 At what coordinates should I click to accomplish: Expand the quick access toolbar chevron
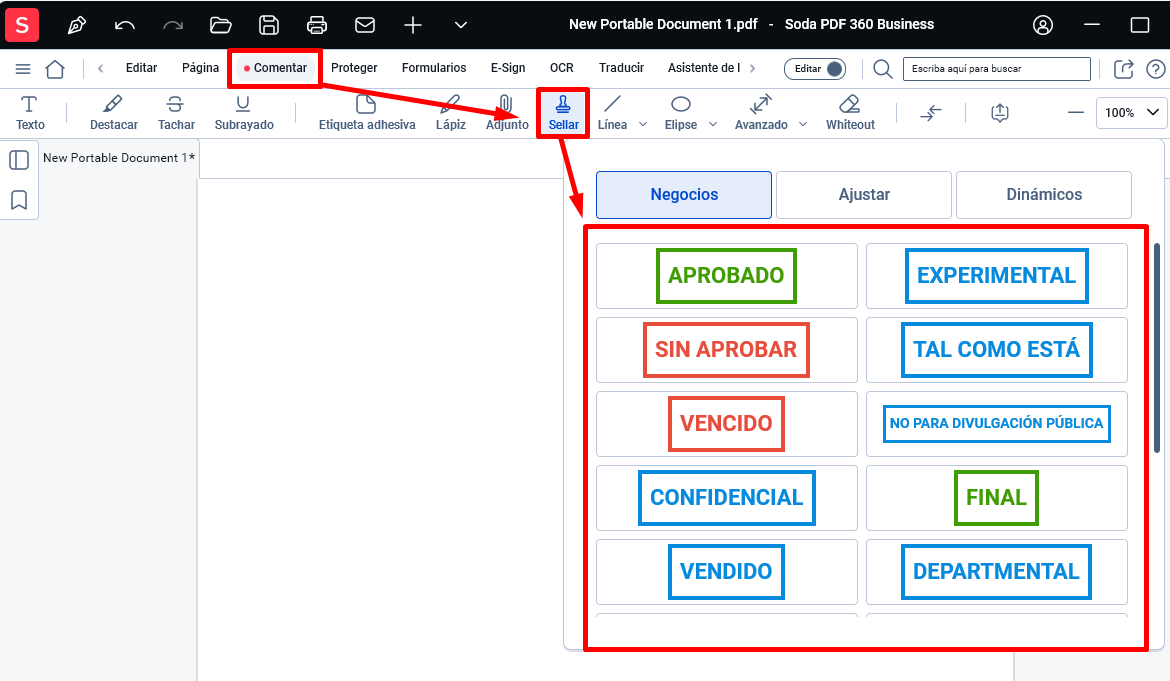pos(461,25)
